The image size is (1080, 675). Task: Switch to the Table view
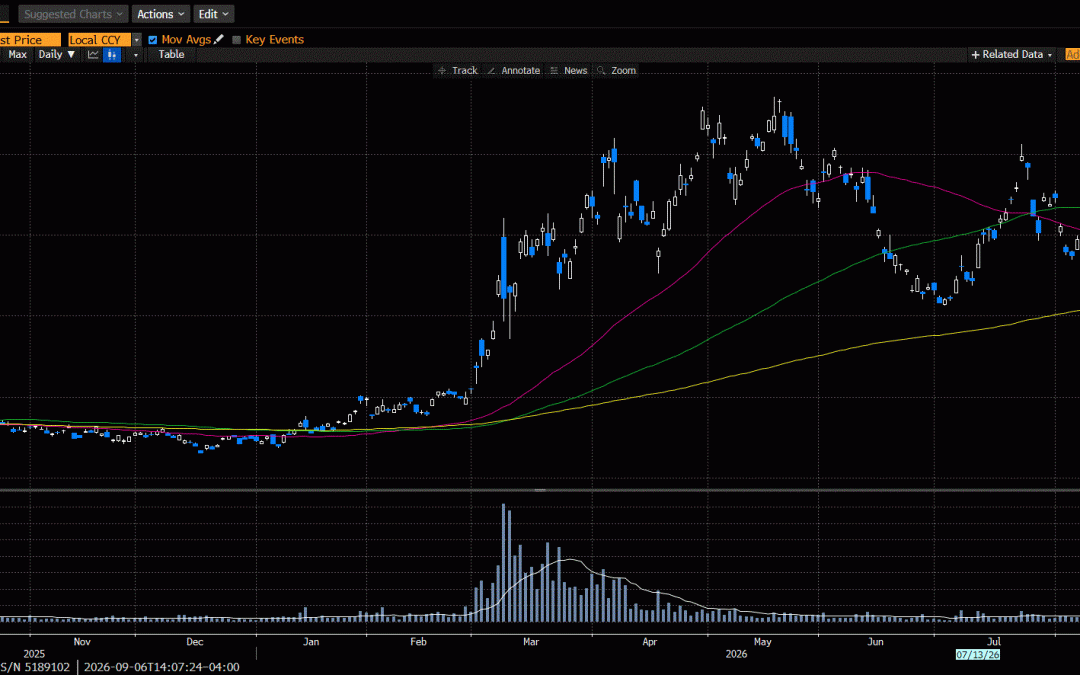point(172,54)
